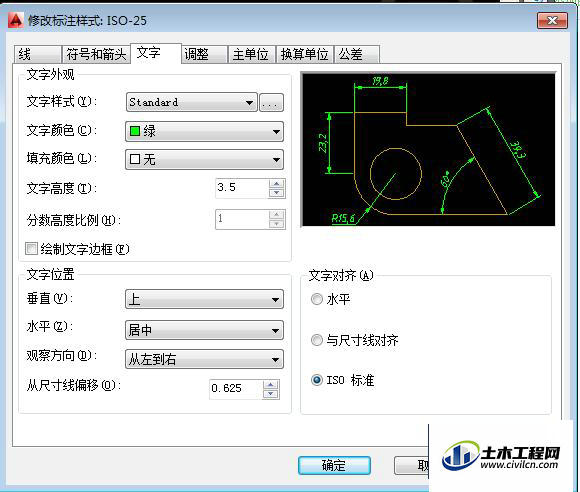Go to the 调整 tab
The height and width of the screenshot is (492, 580).
[204, 54]
